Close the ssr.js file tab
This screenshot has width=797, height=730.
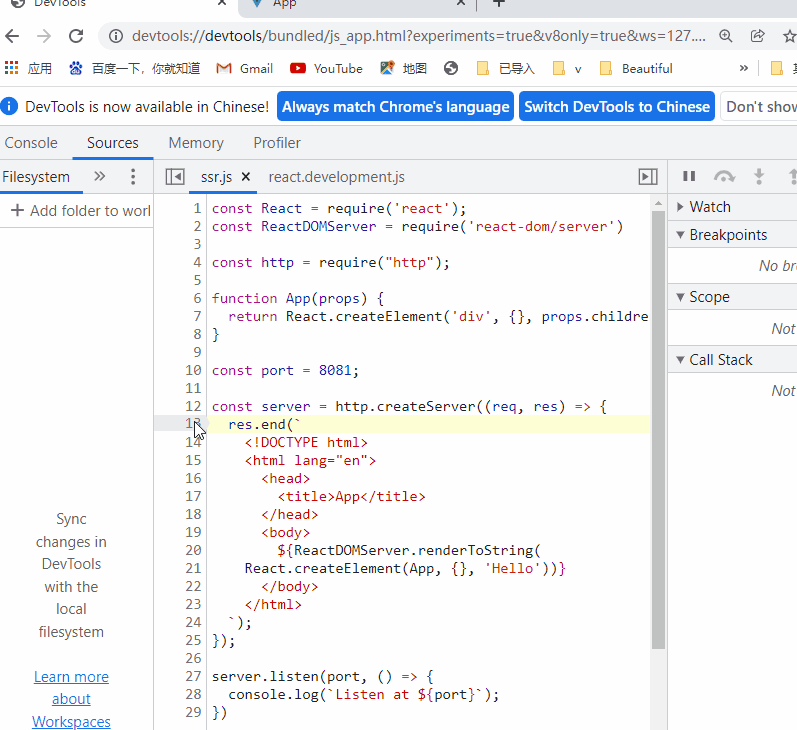pos(246,177)
